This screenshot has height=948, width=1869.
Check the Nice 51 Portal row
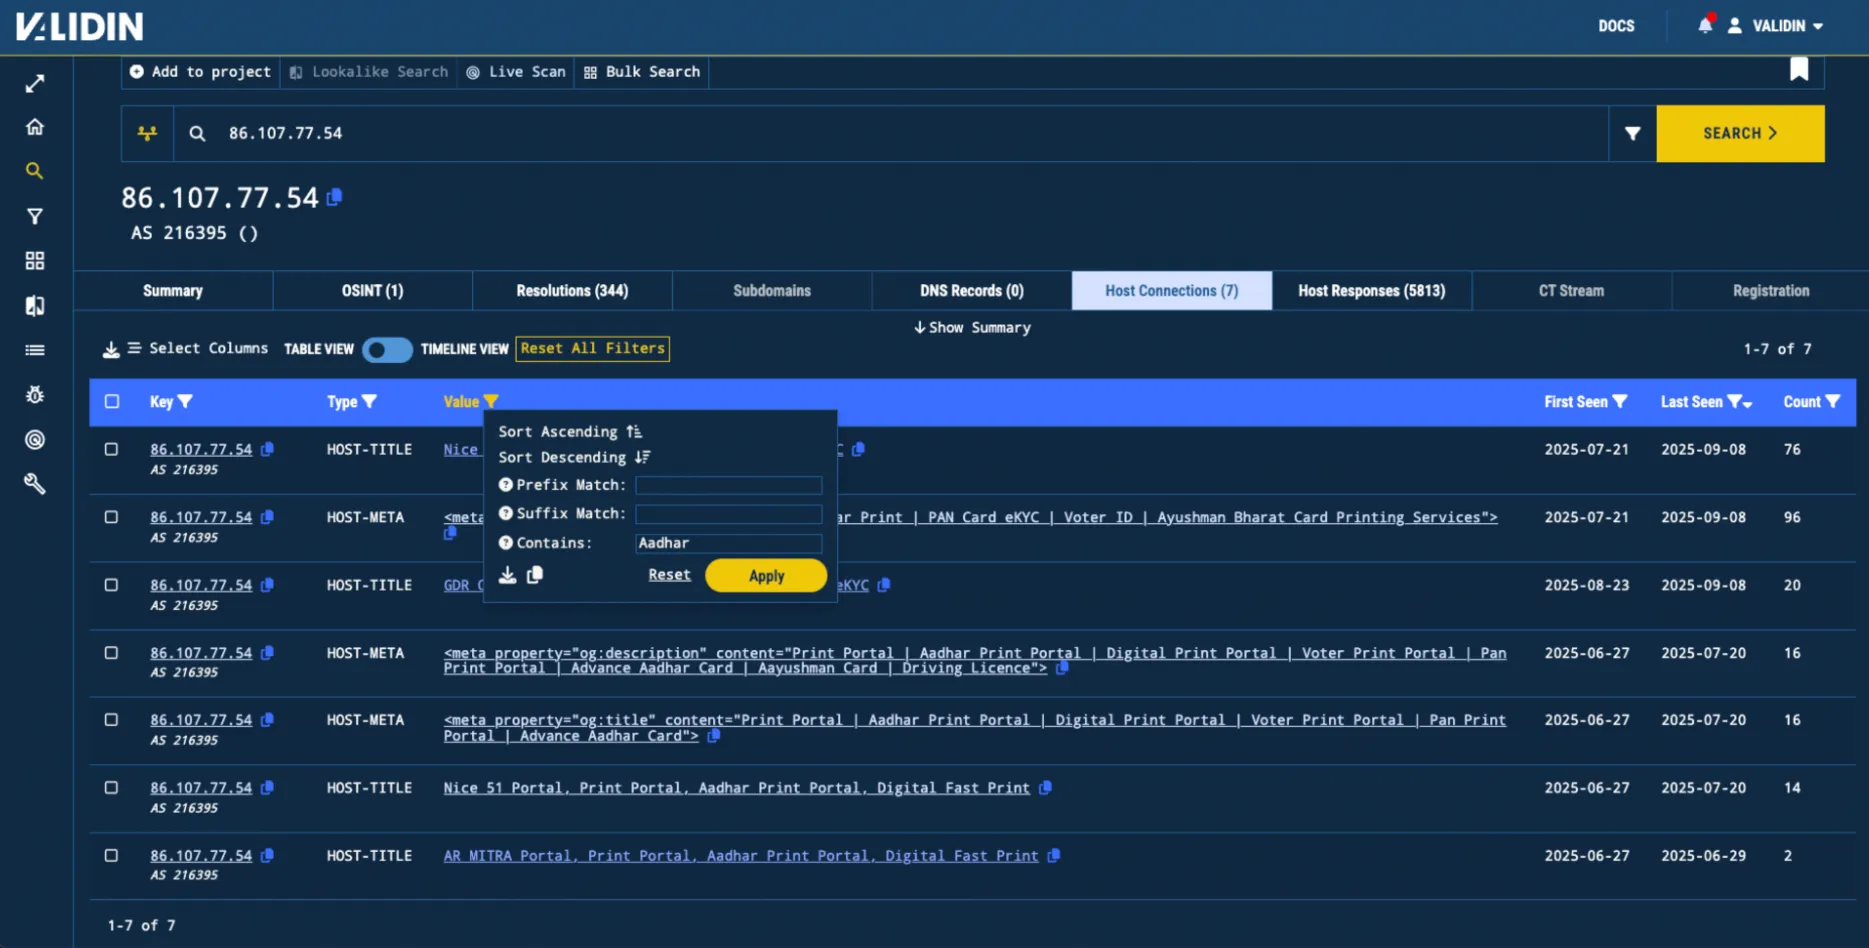[x=112, y=788]
